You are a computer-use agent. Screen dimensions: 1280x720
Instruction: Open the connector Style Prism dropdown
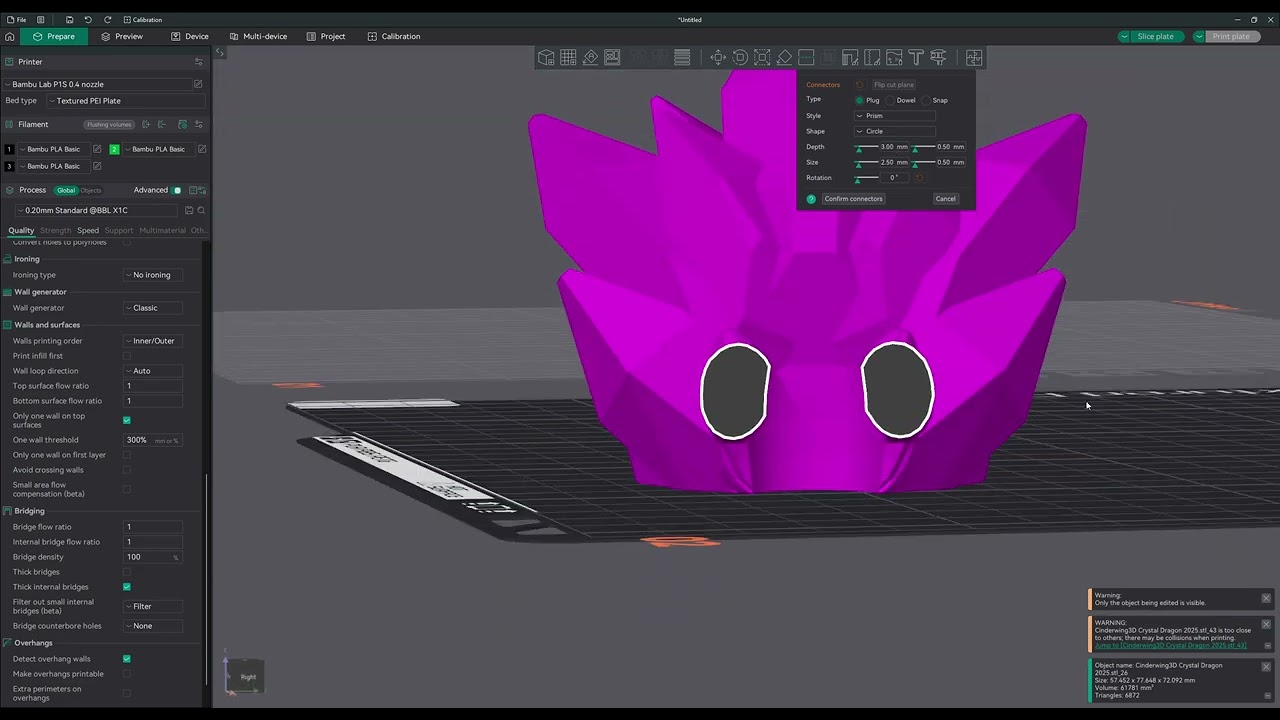coord(895,116)
